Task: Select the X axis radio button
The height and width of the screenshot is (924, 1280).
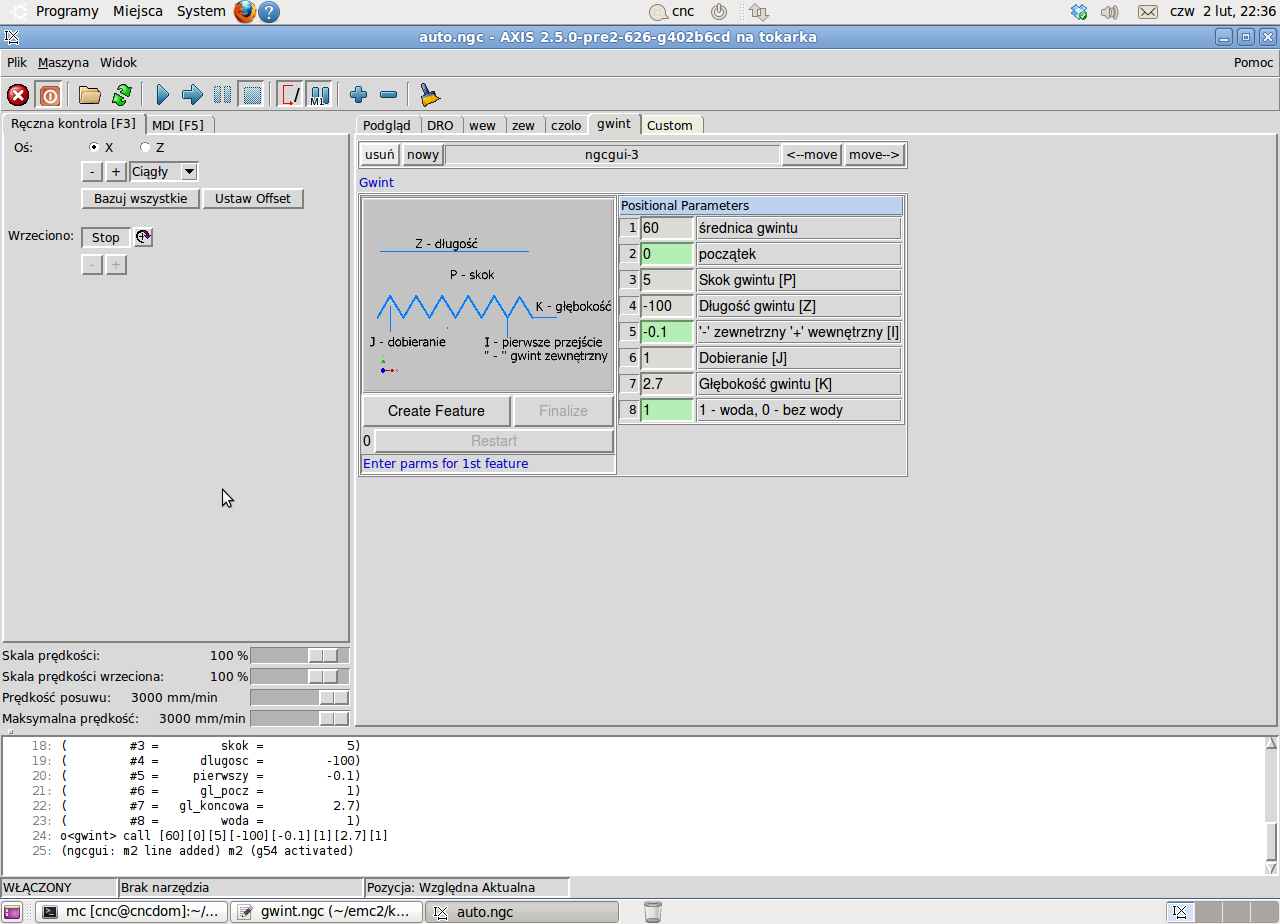Action: (95, 147)
